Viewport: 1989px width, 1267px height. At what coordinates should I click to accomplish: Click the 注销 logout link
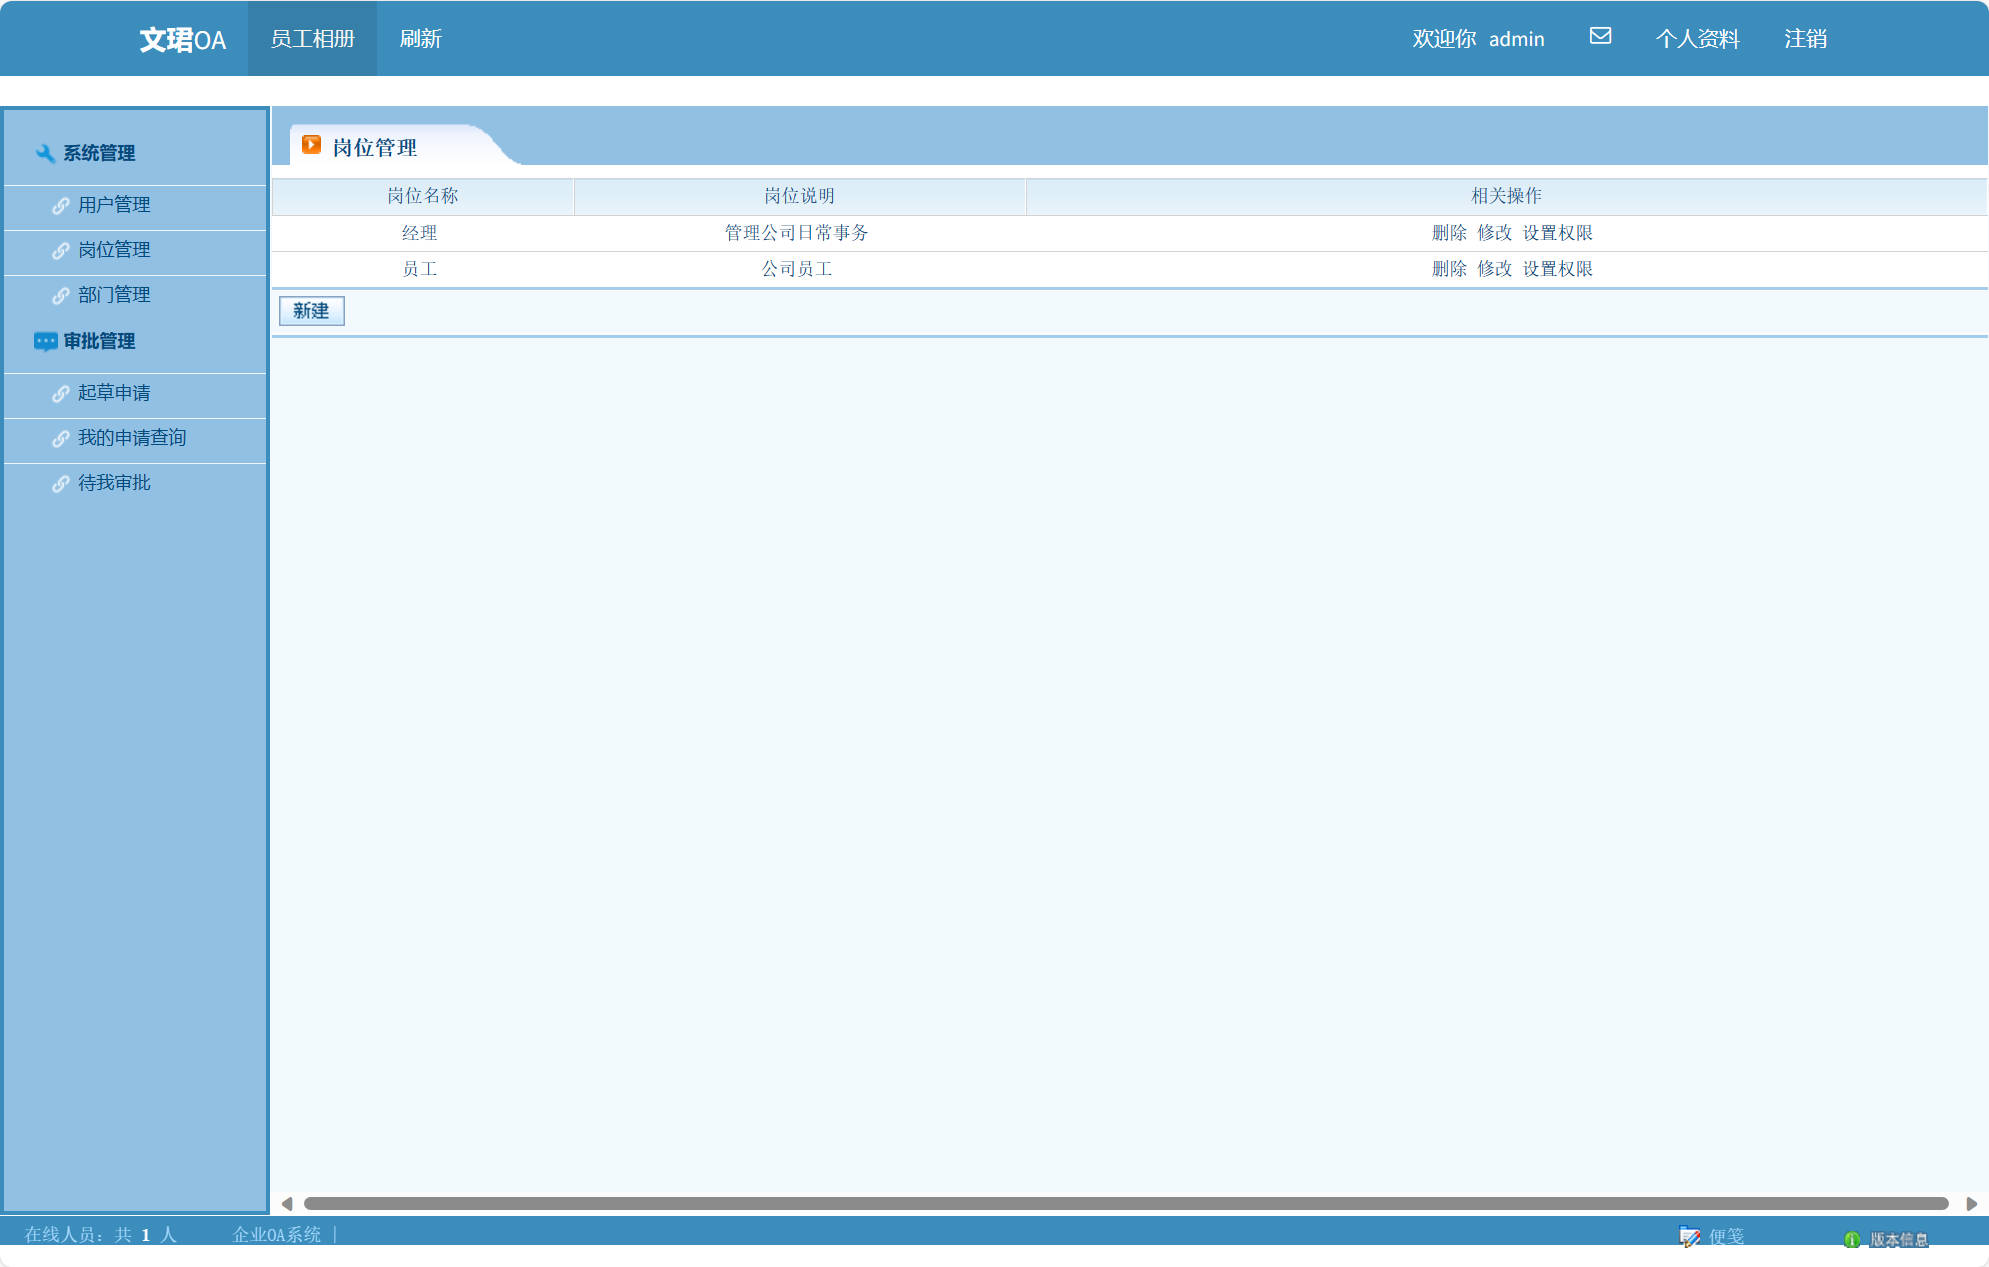point(1805,39)
